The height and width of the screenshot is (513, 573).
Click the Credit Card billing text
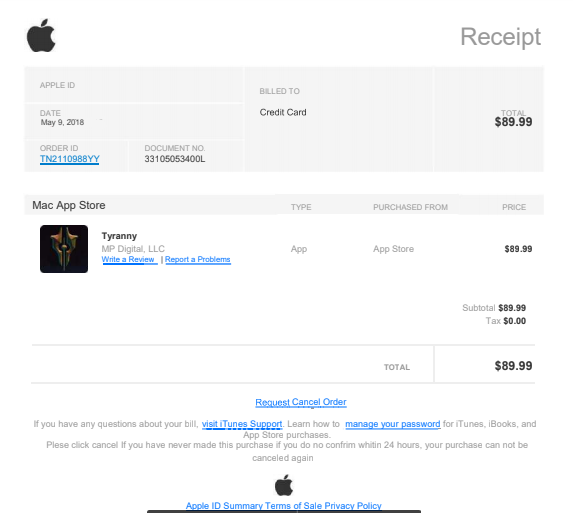pyautogui.click(x=283, y=112)
